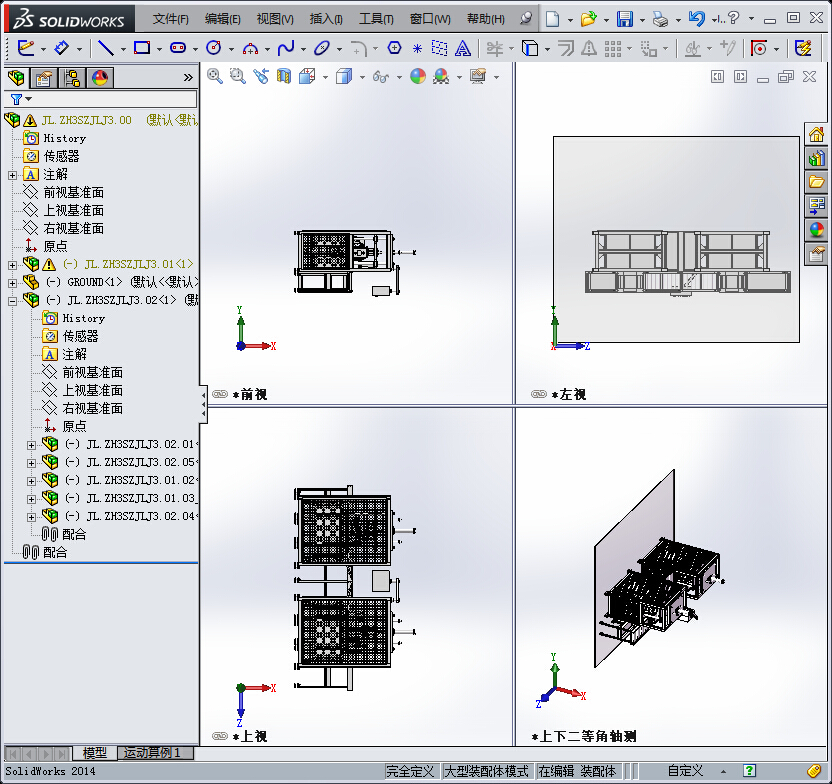Open SolidWorks Resources home icon
Screen dimensions: 832x784
pos(816,135)
